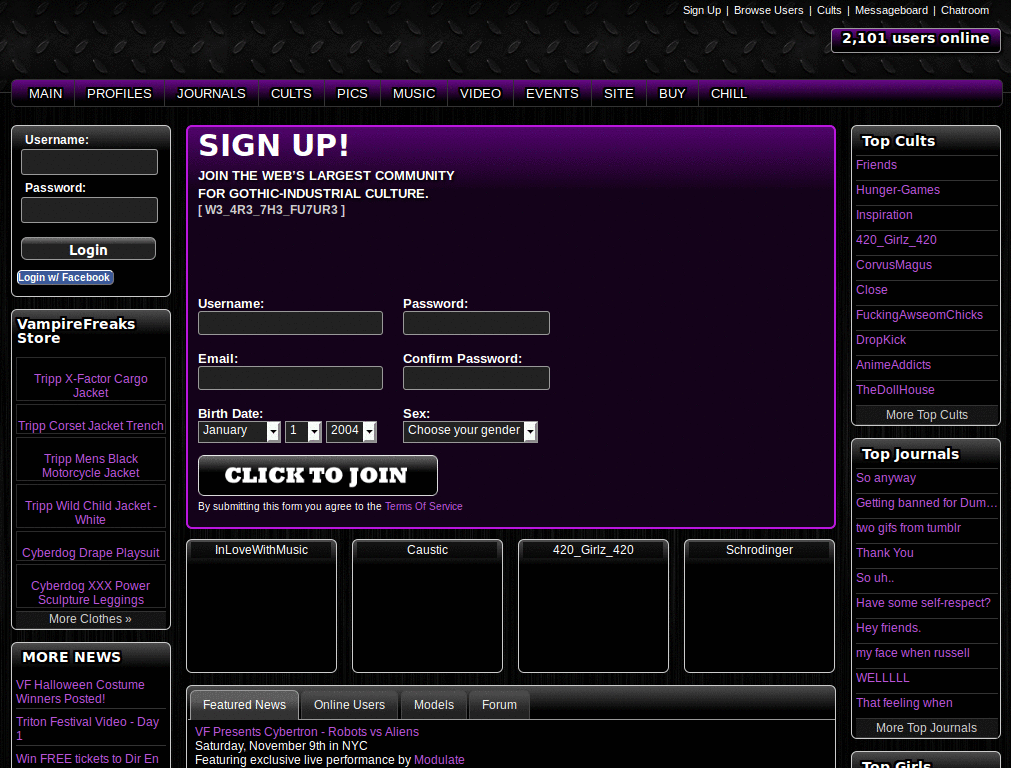Open Have some self-respect? journal
Screen dimensions: 1024x768
(923, 603)
